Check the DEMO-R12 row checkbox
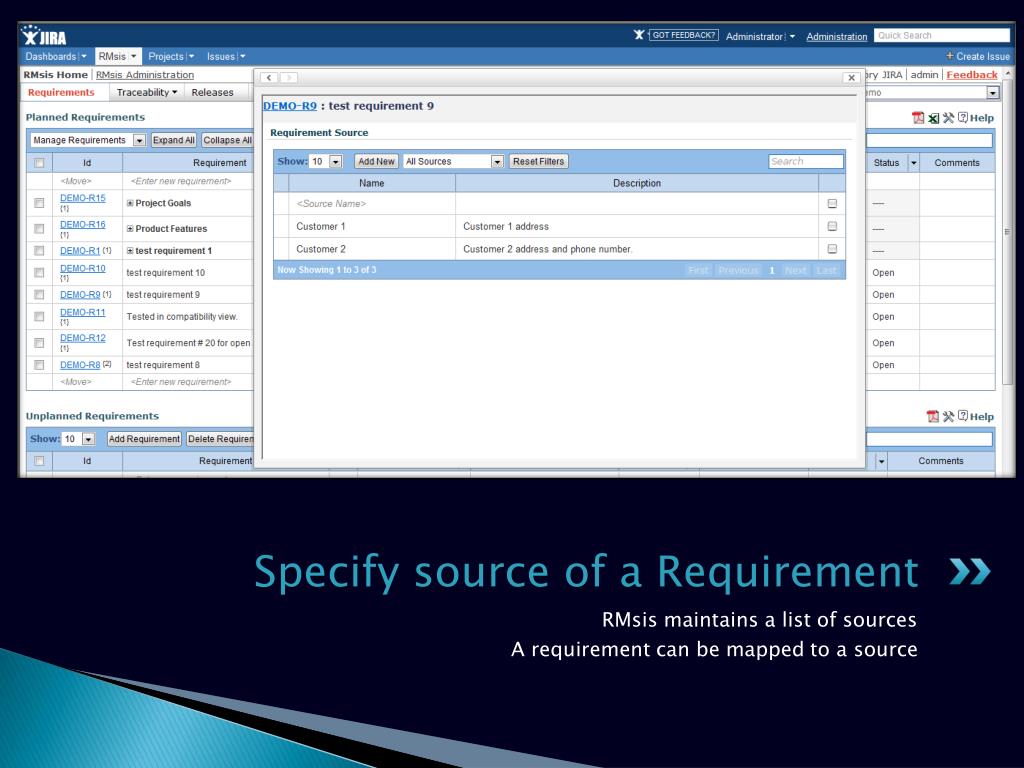The image size is (1024, 768). (39, 343)
